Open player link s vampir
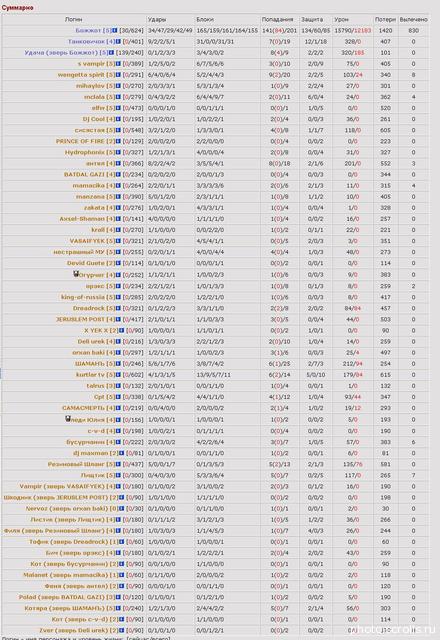Image resolution: width=440 pixels, height=640 pixels. click(x=96, y=64)
